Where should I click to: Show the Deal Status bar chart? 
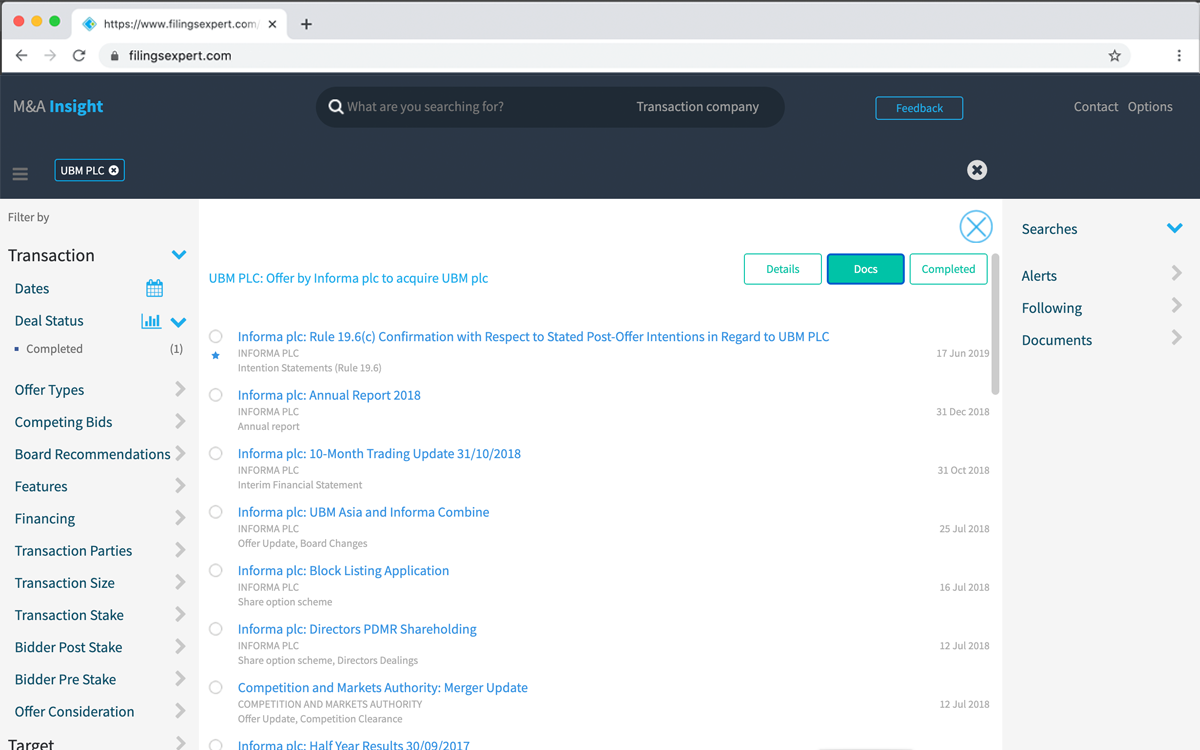pos(151,321)
